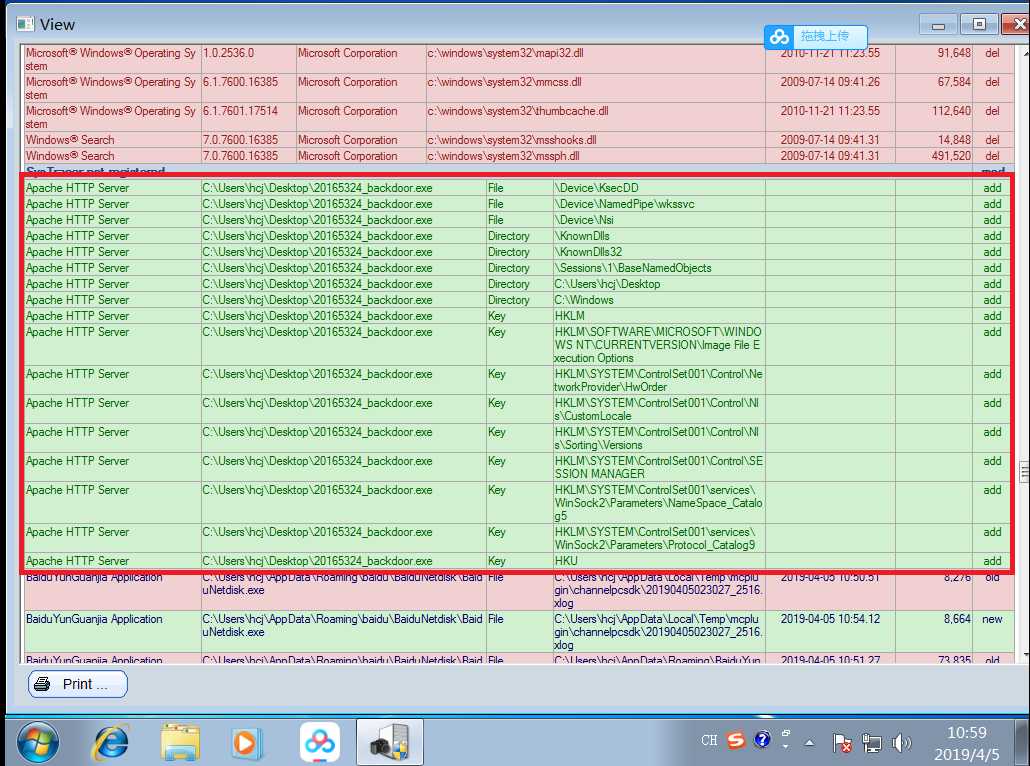Select the HKU key cell
Image resolution: width=1030 pixels, height=766 pixels.
[x=659, y=561]
